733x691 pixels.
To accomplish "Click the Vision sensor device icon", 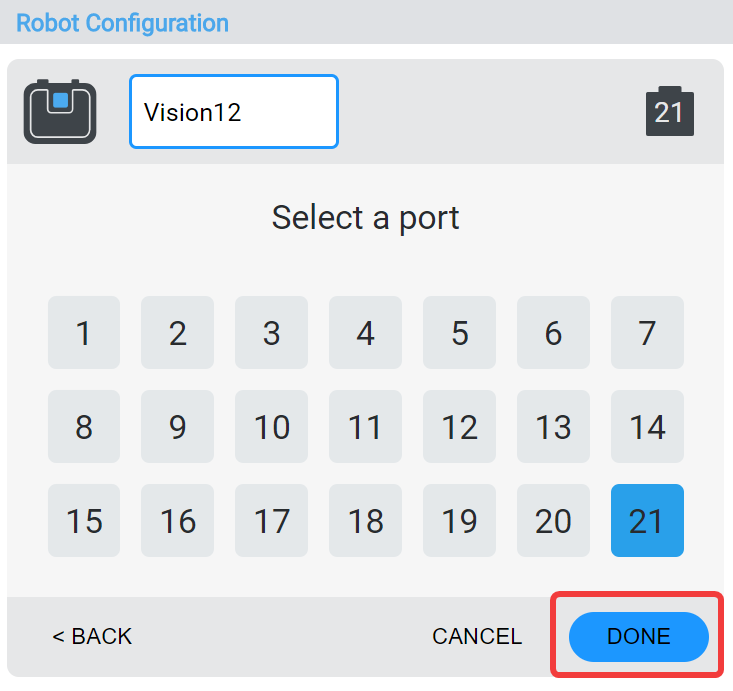I will [x=60, y=111].
